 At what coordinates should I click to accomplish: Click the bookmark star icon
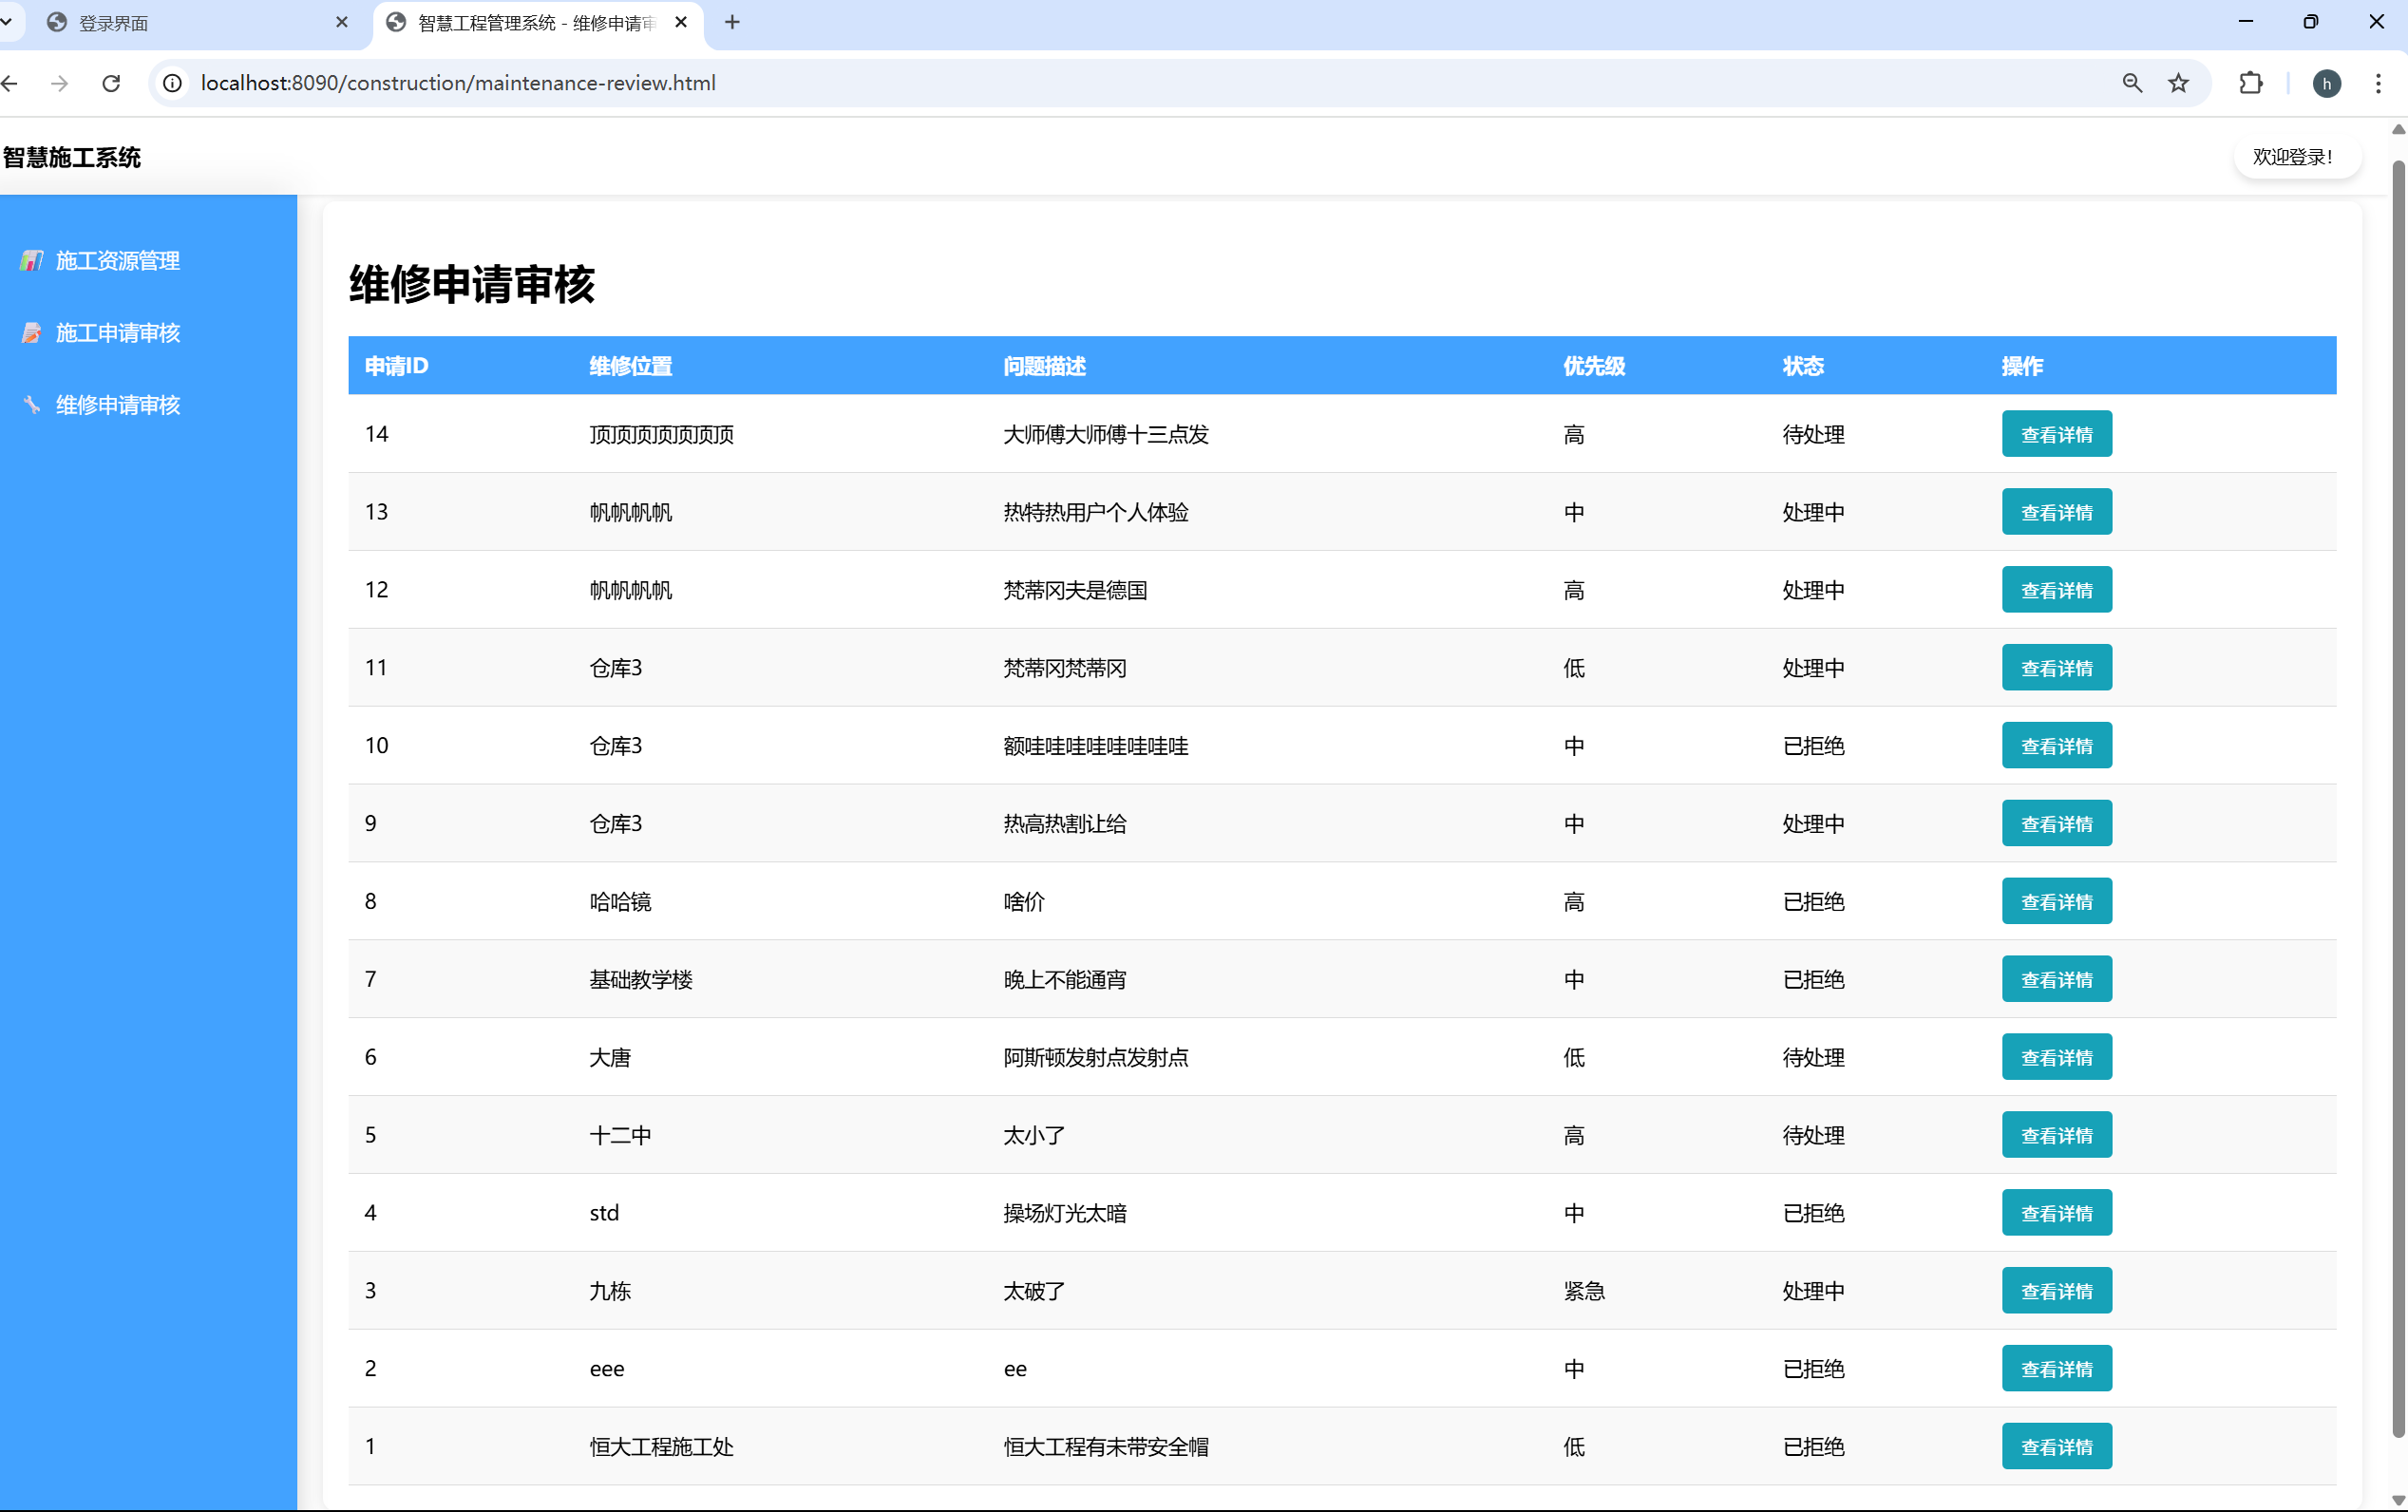[x=2178, y=83]
